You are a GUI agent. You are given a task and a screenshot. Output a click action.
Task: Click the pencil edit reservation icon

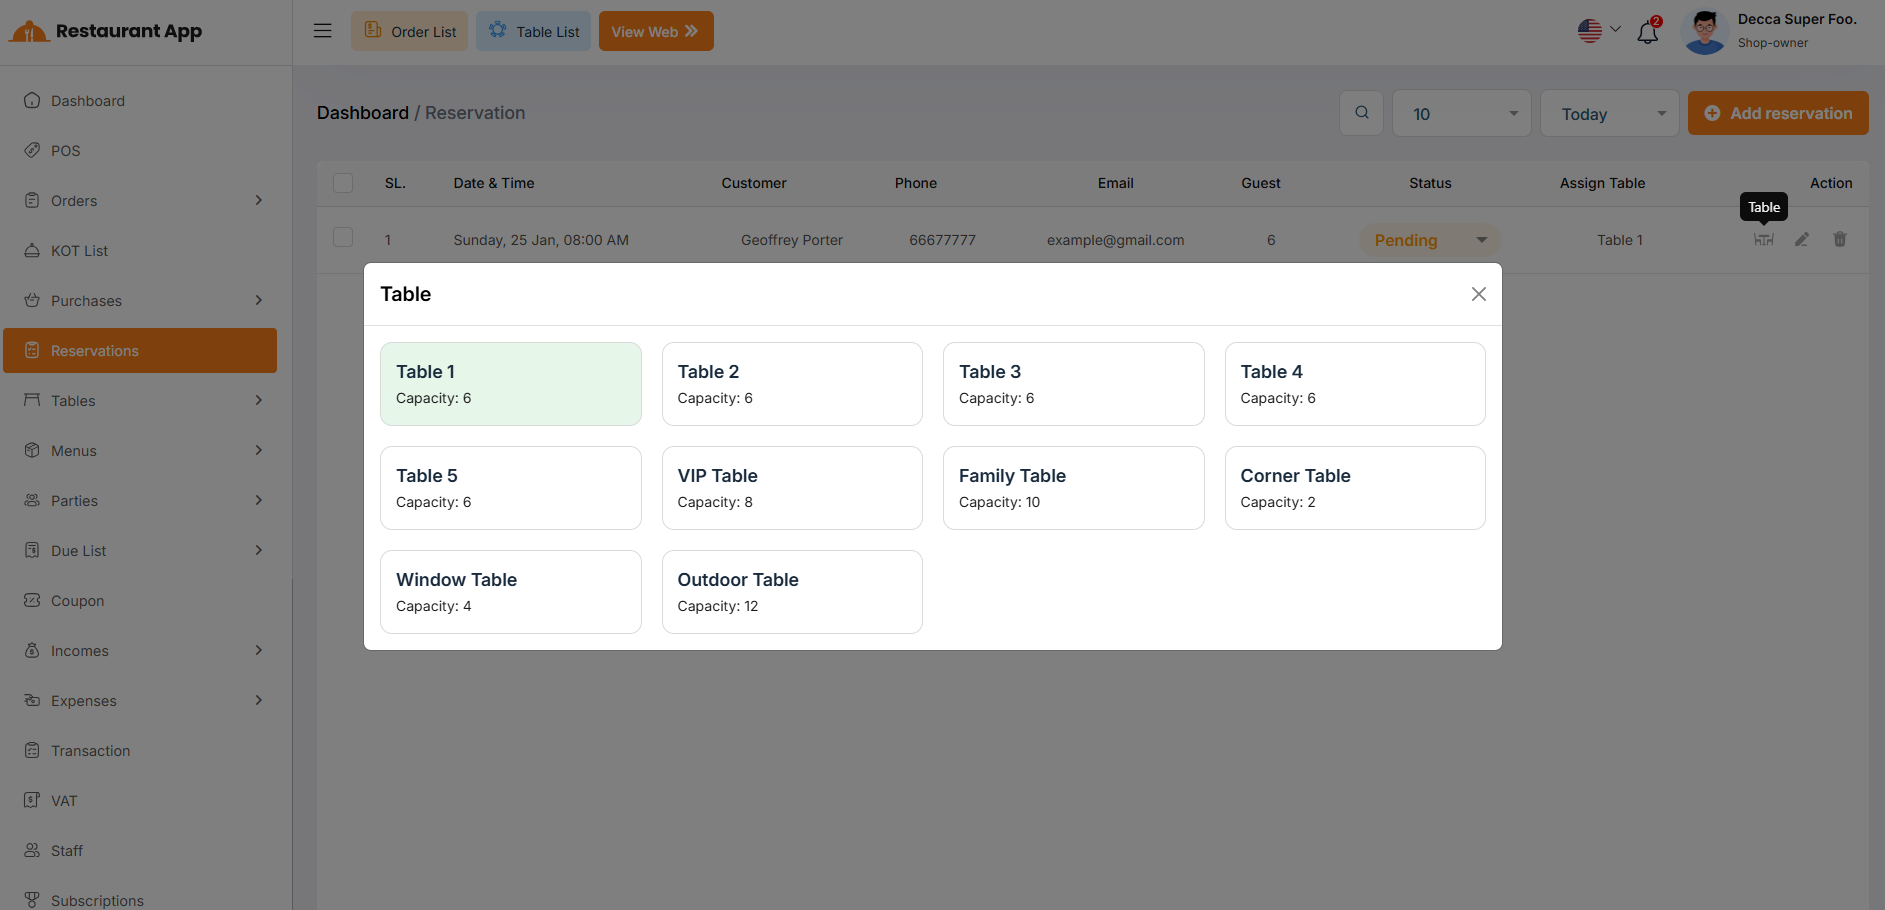click(1801, 240)
